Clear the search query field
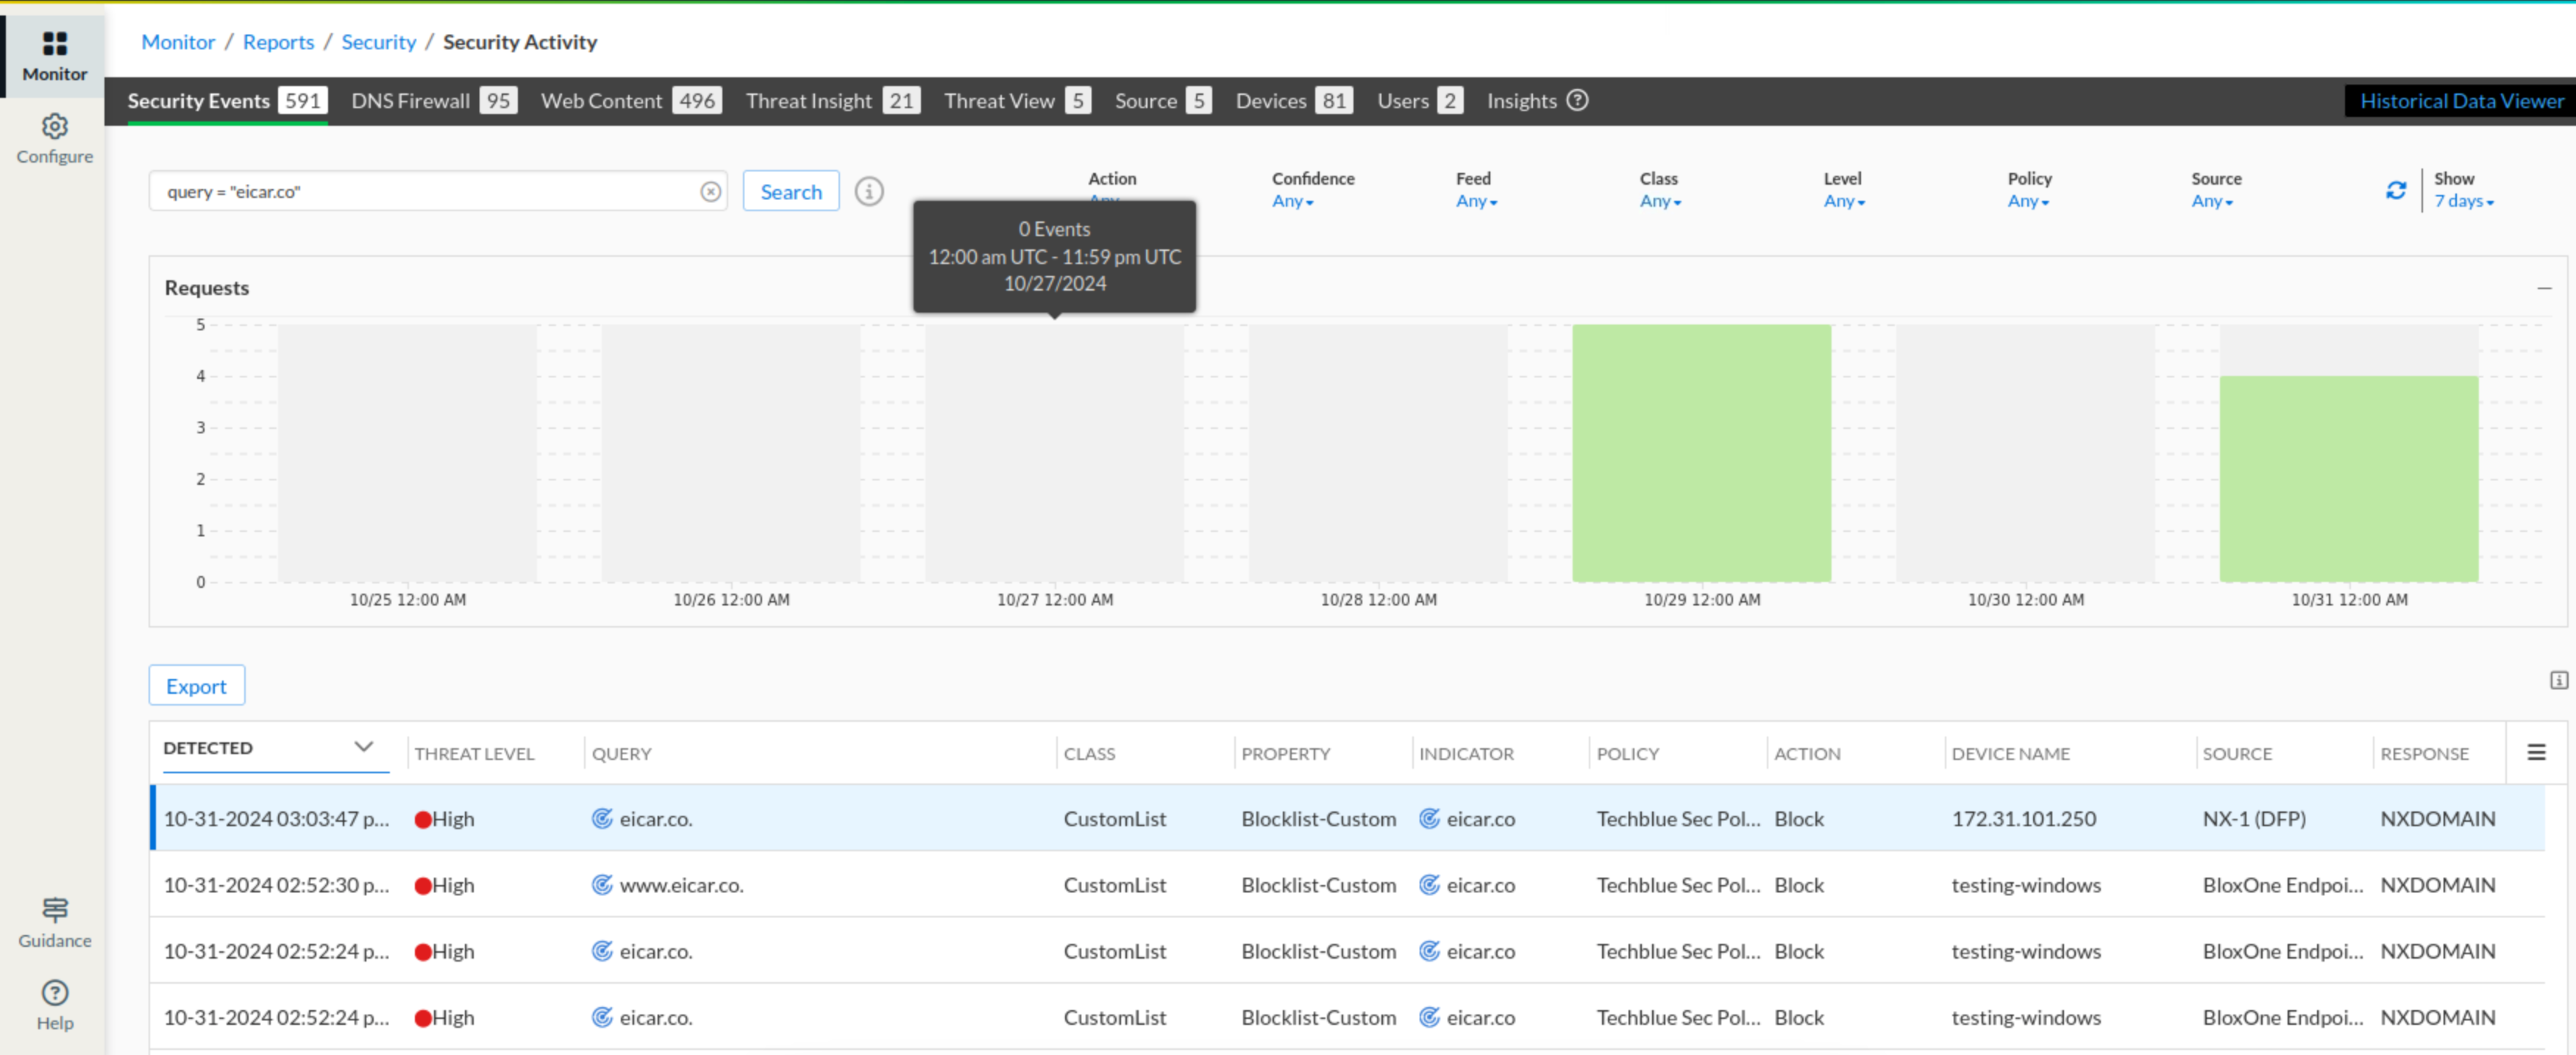This screenshot has height=1055, width=2576. pos(710,192)
